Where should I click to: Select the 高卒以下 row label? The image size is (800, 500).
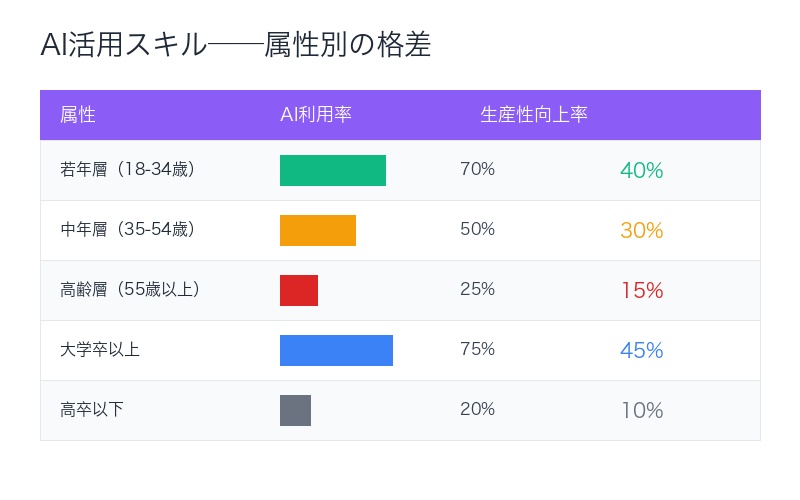[x=92, y=410]
